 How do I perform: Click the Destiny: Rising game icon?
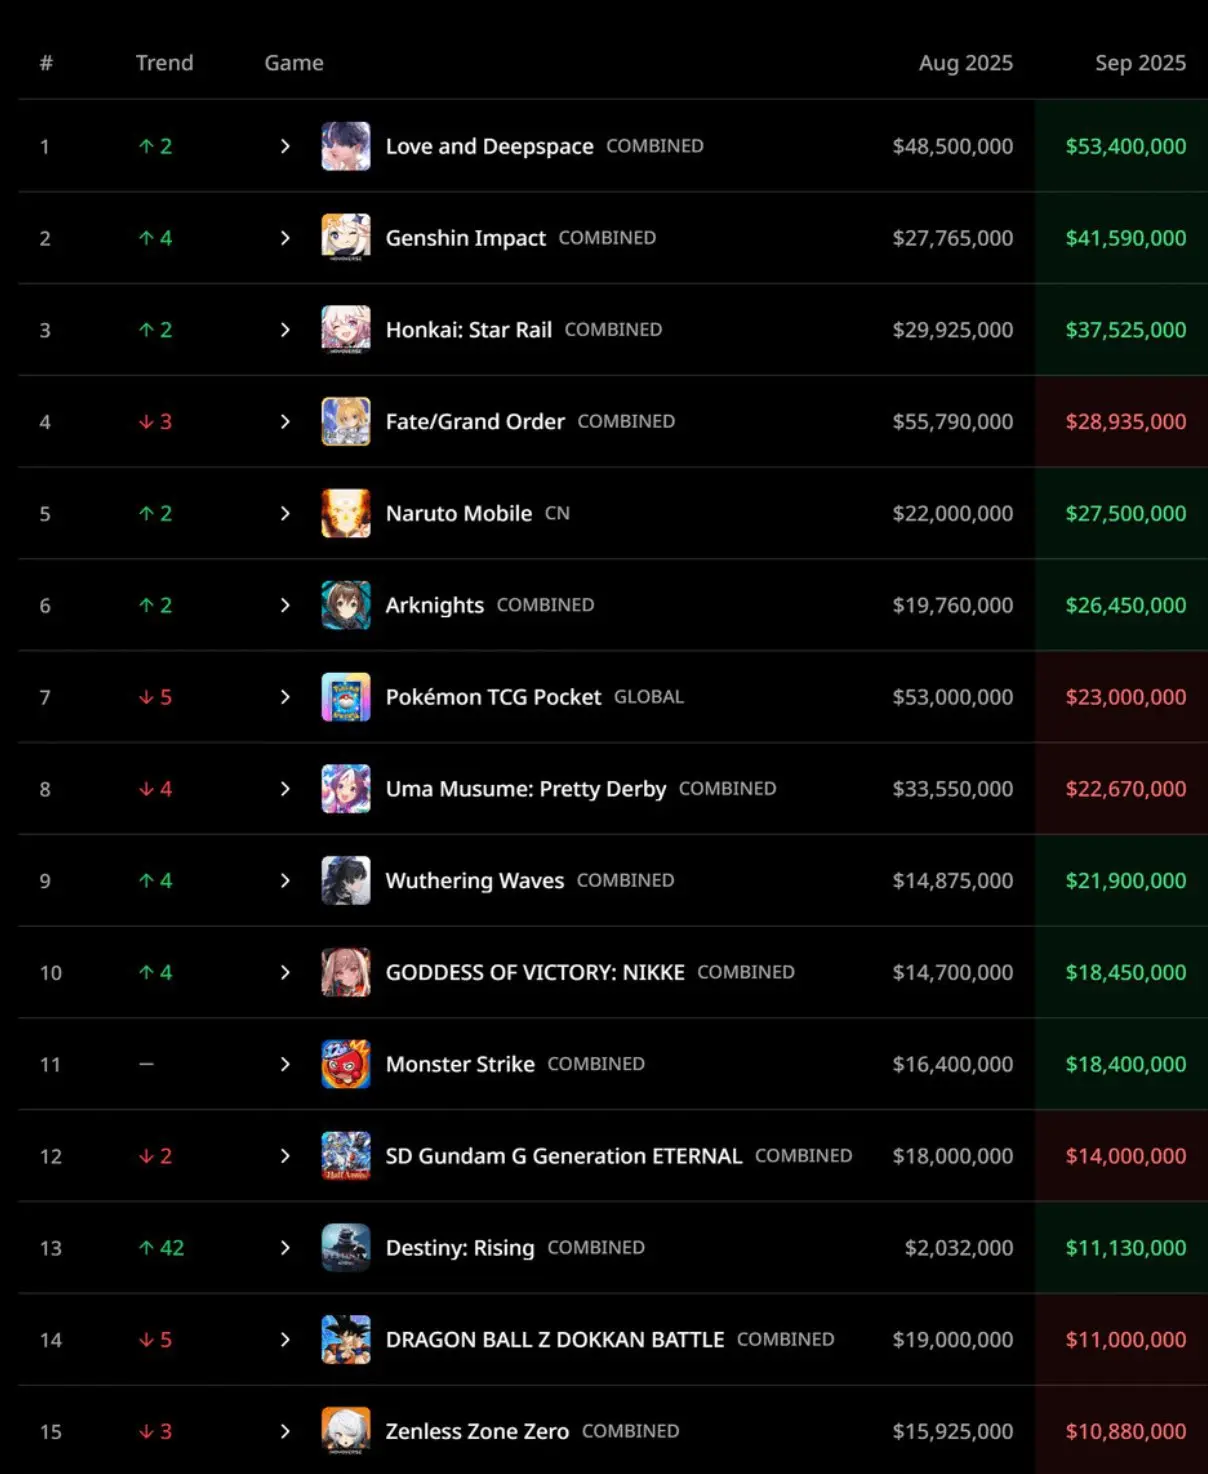[346, 1248]
